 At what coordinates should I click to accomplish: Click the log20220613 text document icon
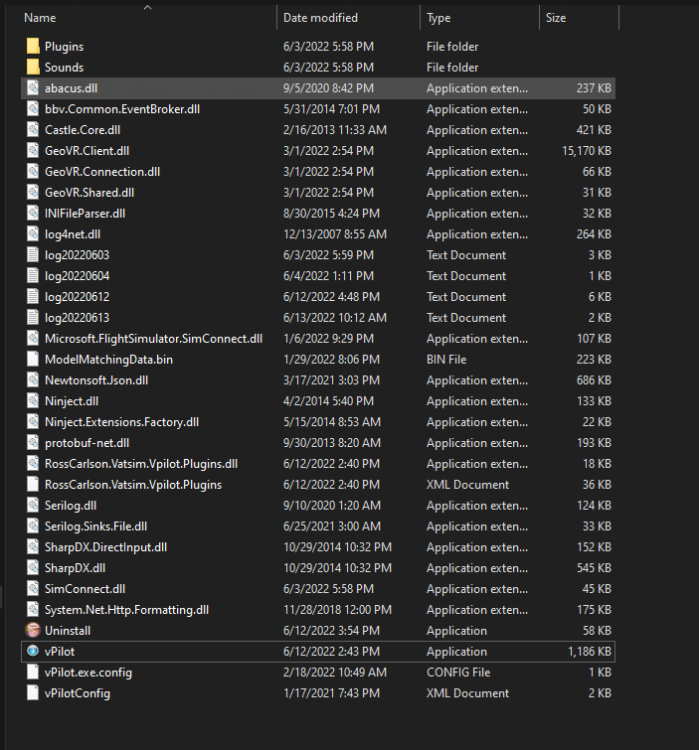pyautogui.click(x=33, y=318)
